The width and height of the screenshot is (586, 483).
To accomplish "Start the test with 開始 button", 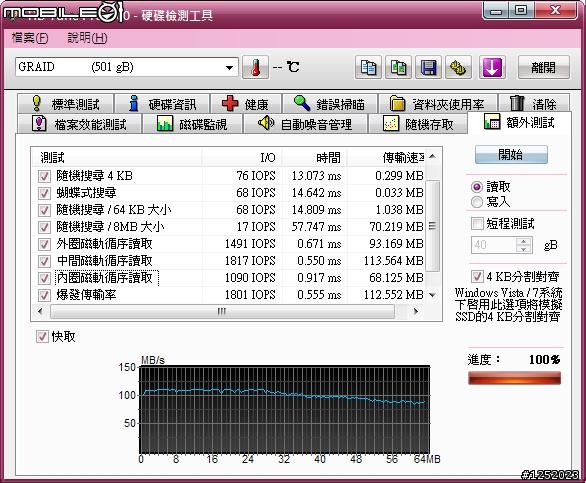I will click(511, 154).
